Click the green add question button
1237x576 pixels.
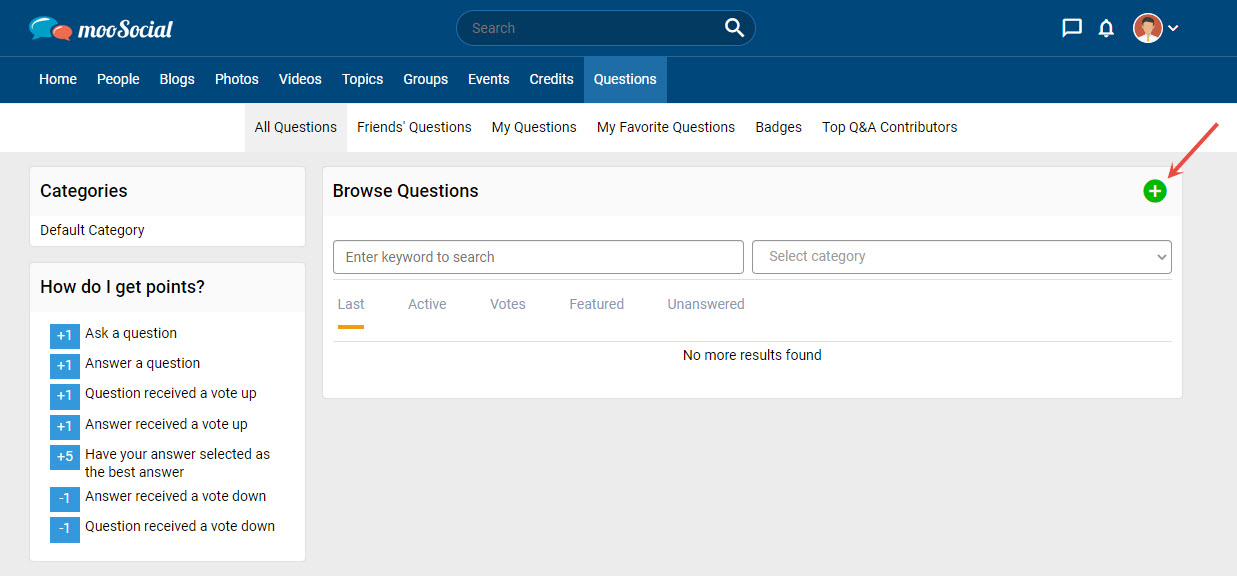[x=1155, y=191]
